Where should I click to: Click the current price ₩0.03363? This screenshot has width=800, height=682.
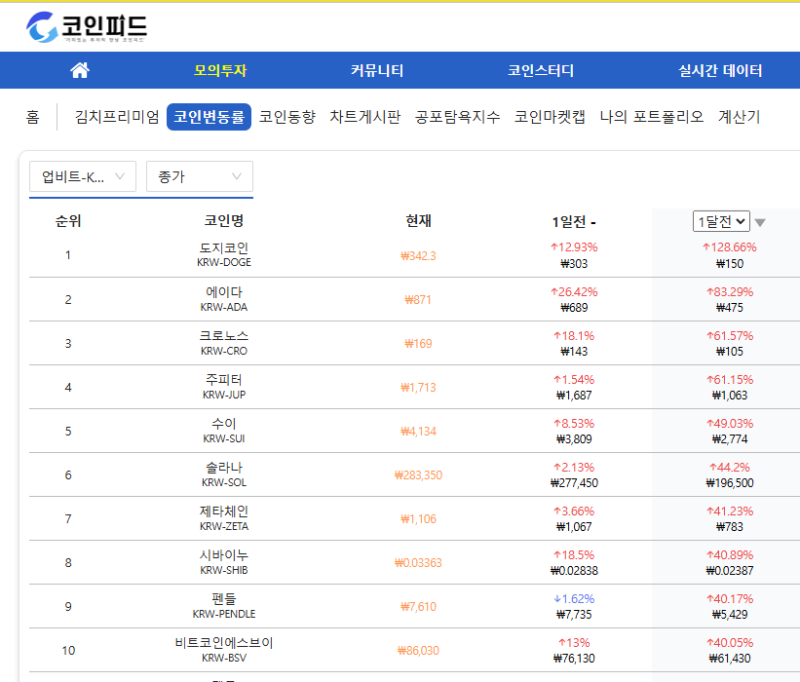(x=418, y=563)
